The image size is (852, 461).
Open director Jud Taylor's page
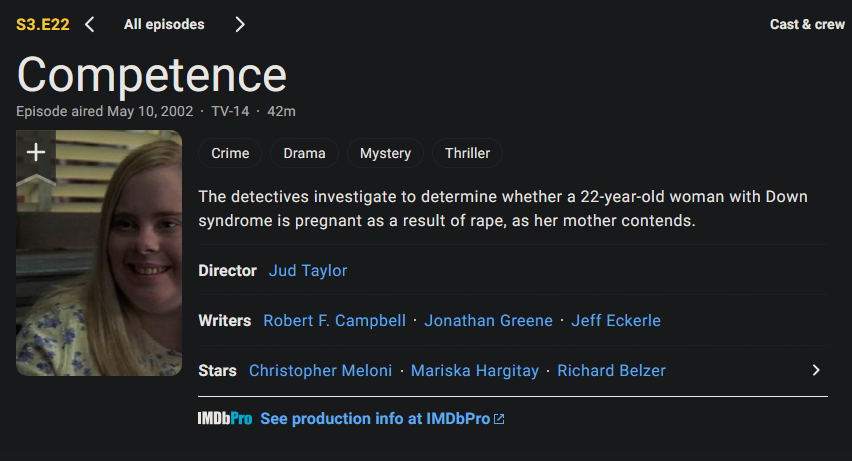(308, 270)
